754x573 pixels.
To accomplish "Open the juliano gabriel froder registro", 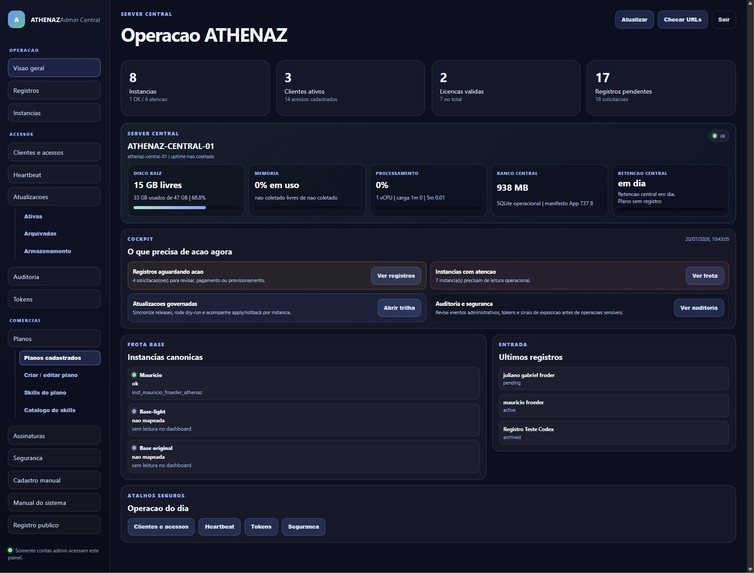I will click(614, 378).
